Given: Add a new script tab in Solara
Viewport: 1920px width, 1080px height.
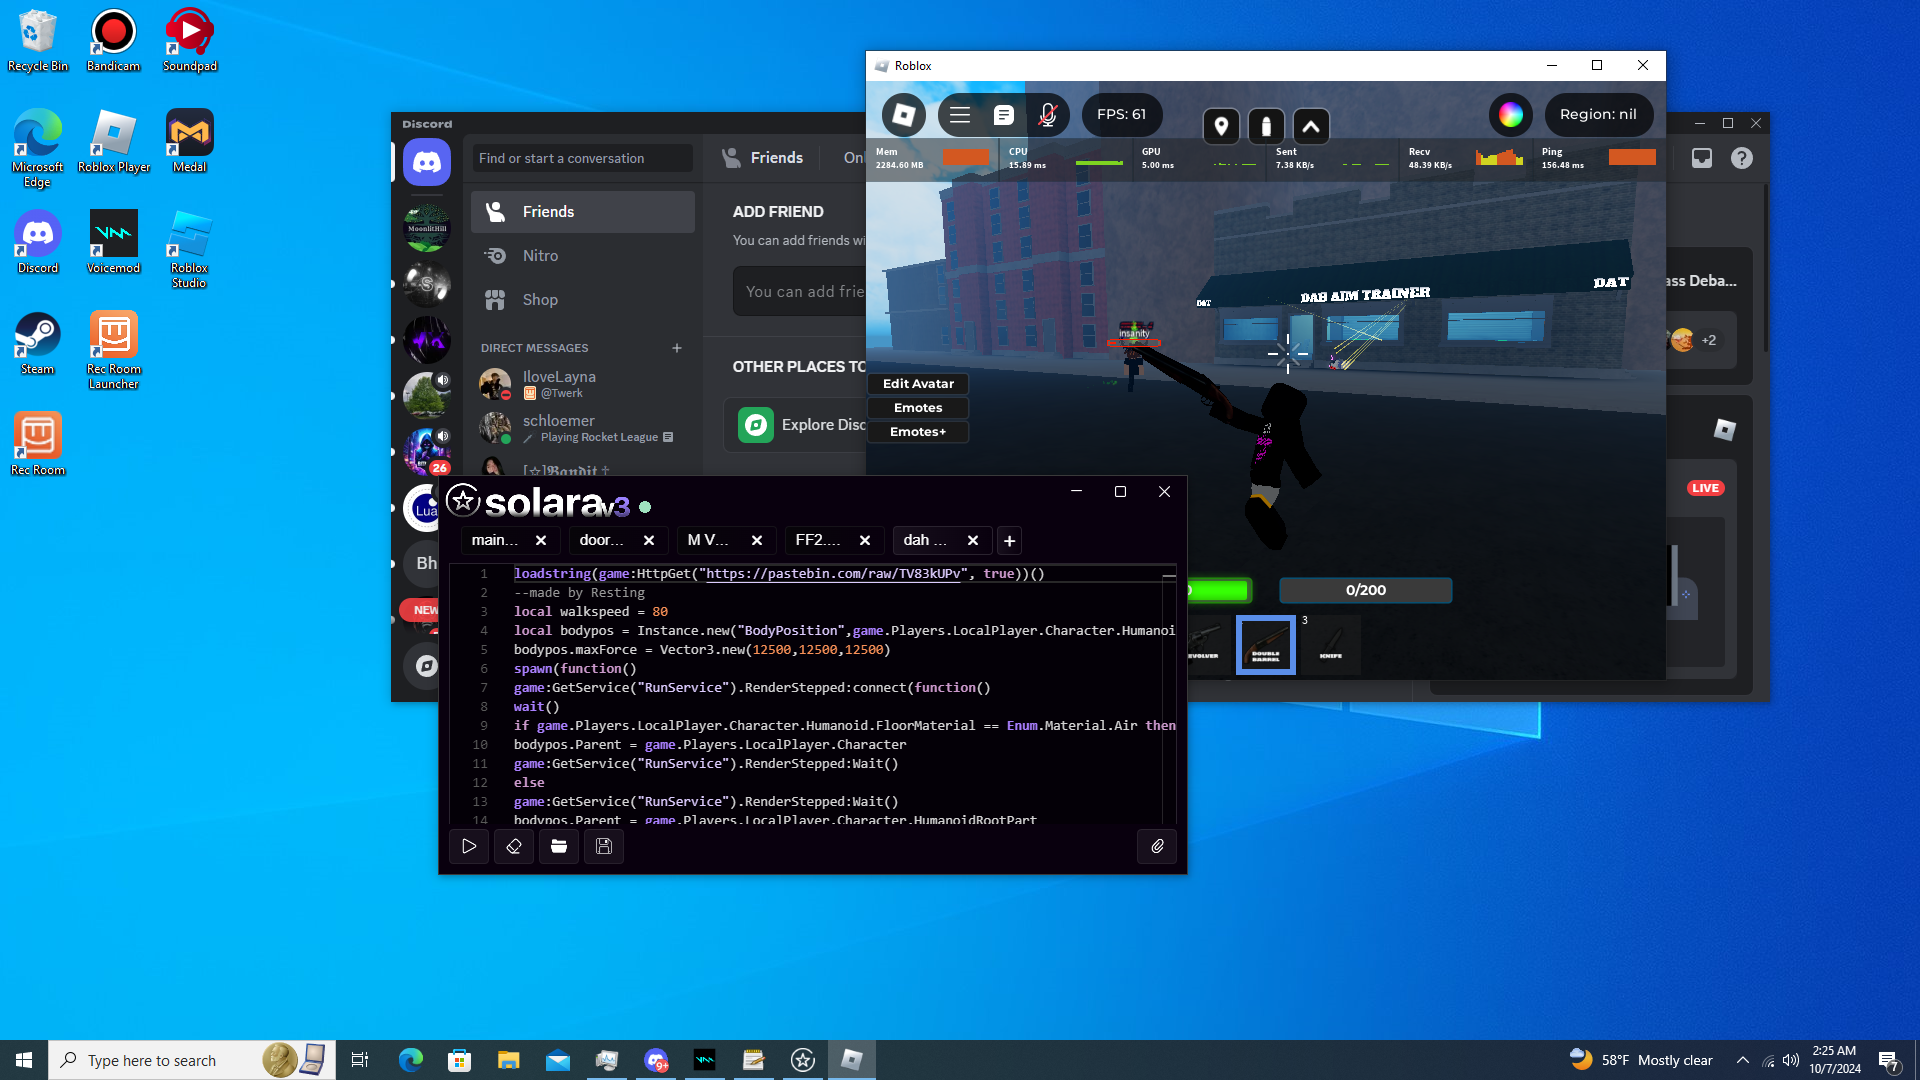Looking at the screenshot, I should coord(1009,541).
